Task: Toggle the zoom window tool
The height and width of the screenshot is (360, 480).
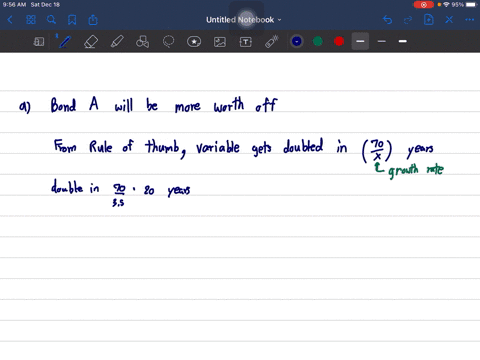Action: [39, 42]
